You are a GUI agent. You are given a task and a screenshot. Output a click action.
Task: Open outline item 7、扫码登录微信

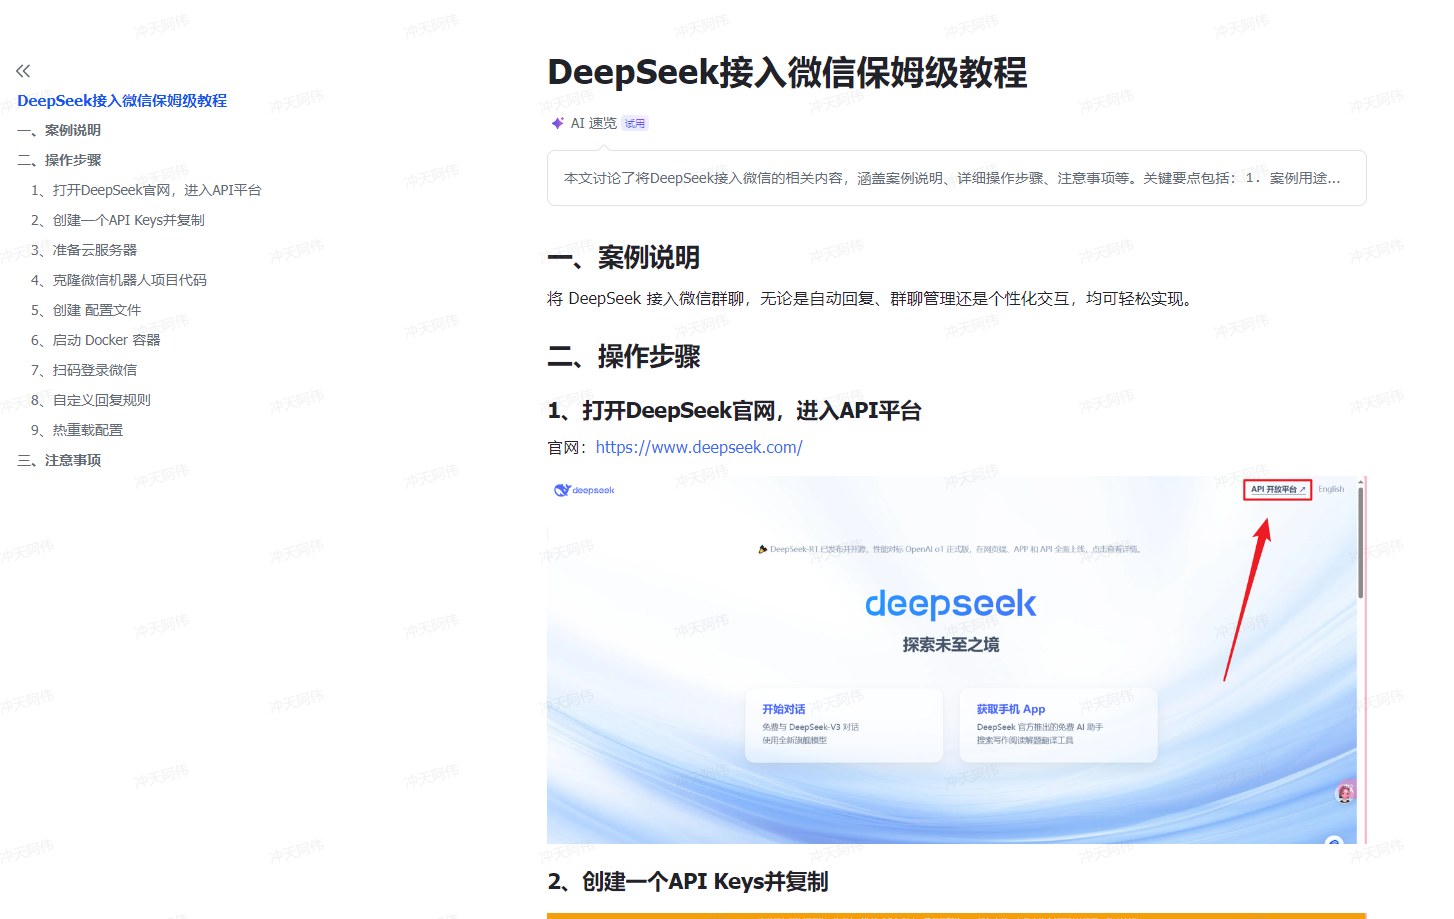tap(84, 370)
